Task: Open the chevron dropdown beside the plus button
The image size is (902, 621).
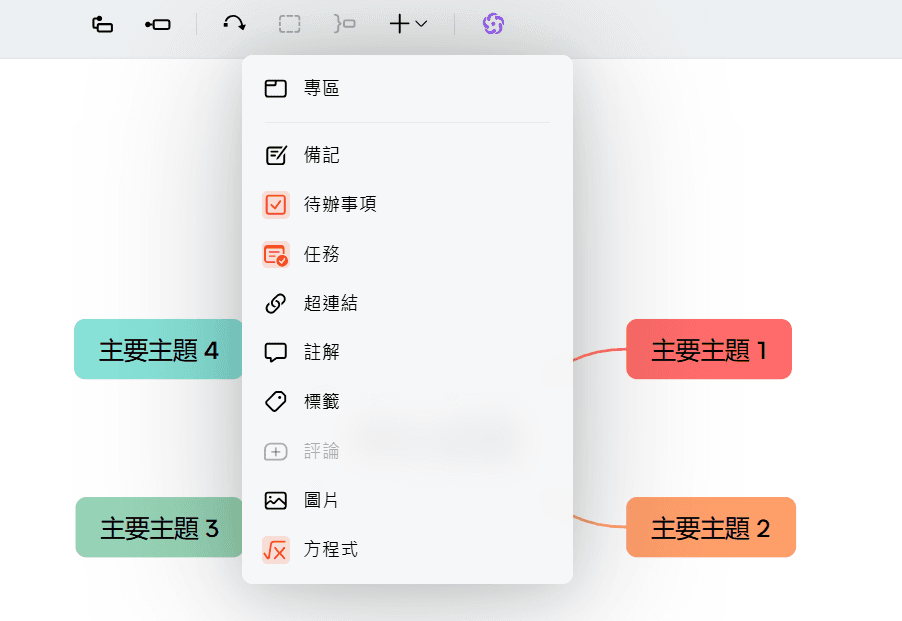Action: [x=419, y=23]
